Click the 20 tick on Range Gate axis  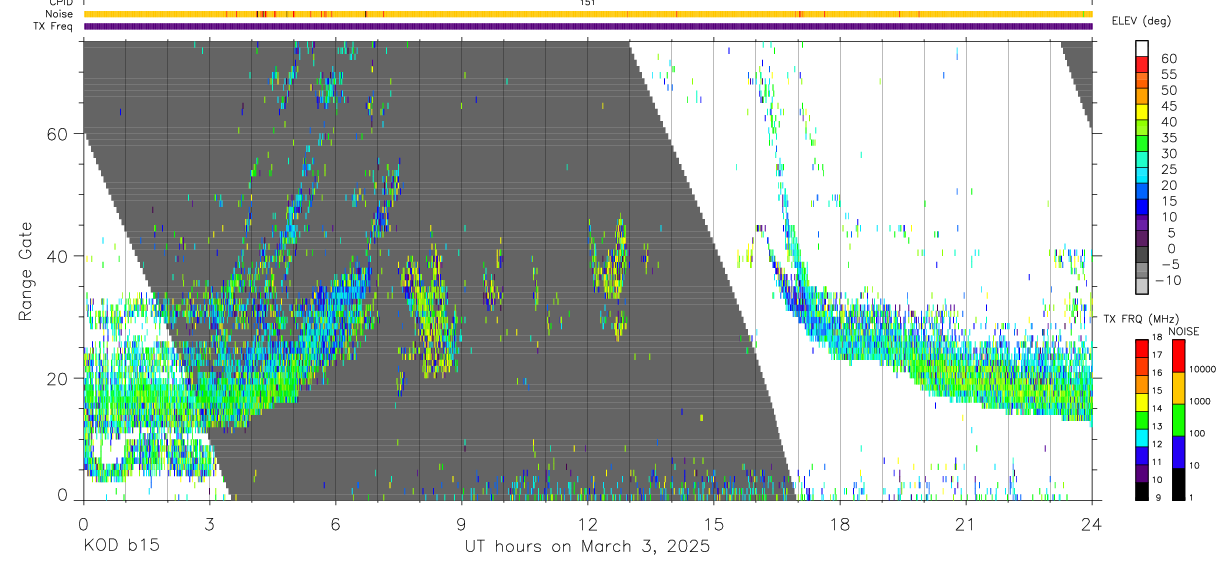(x=58, y=378)
